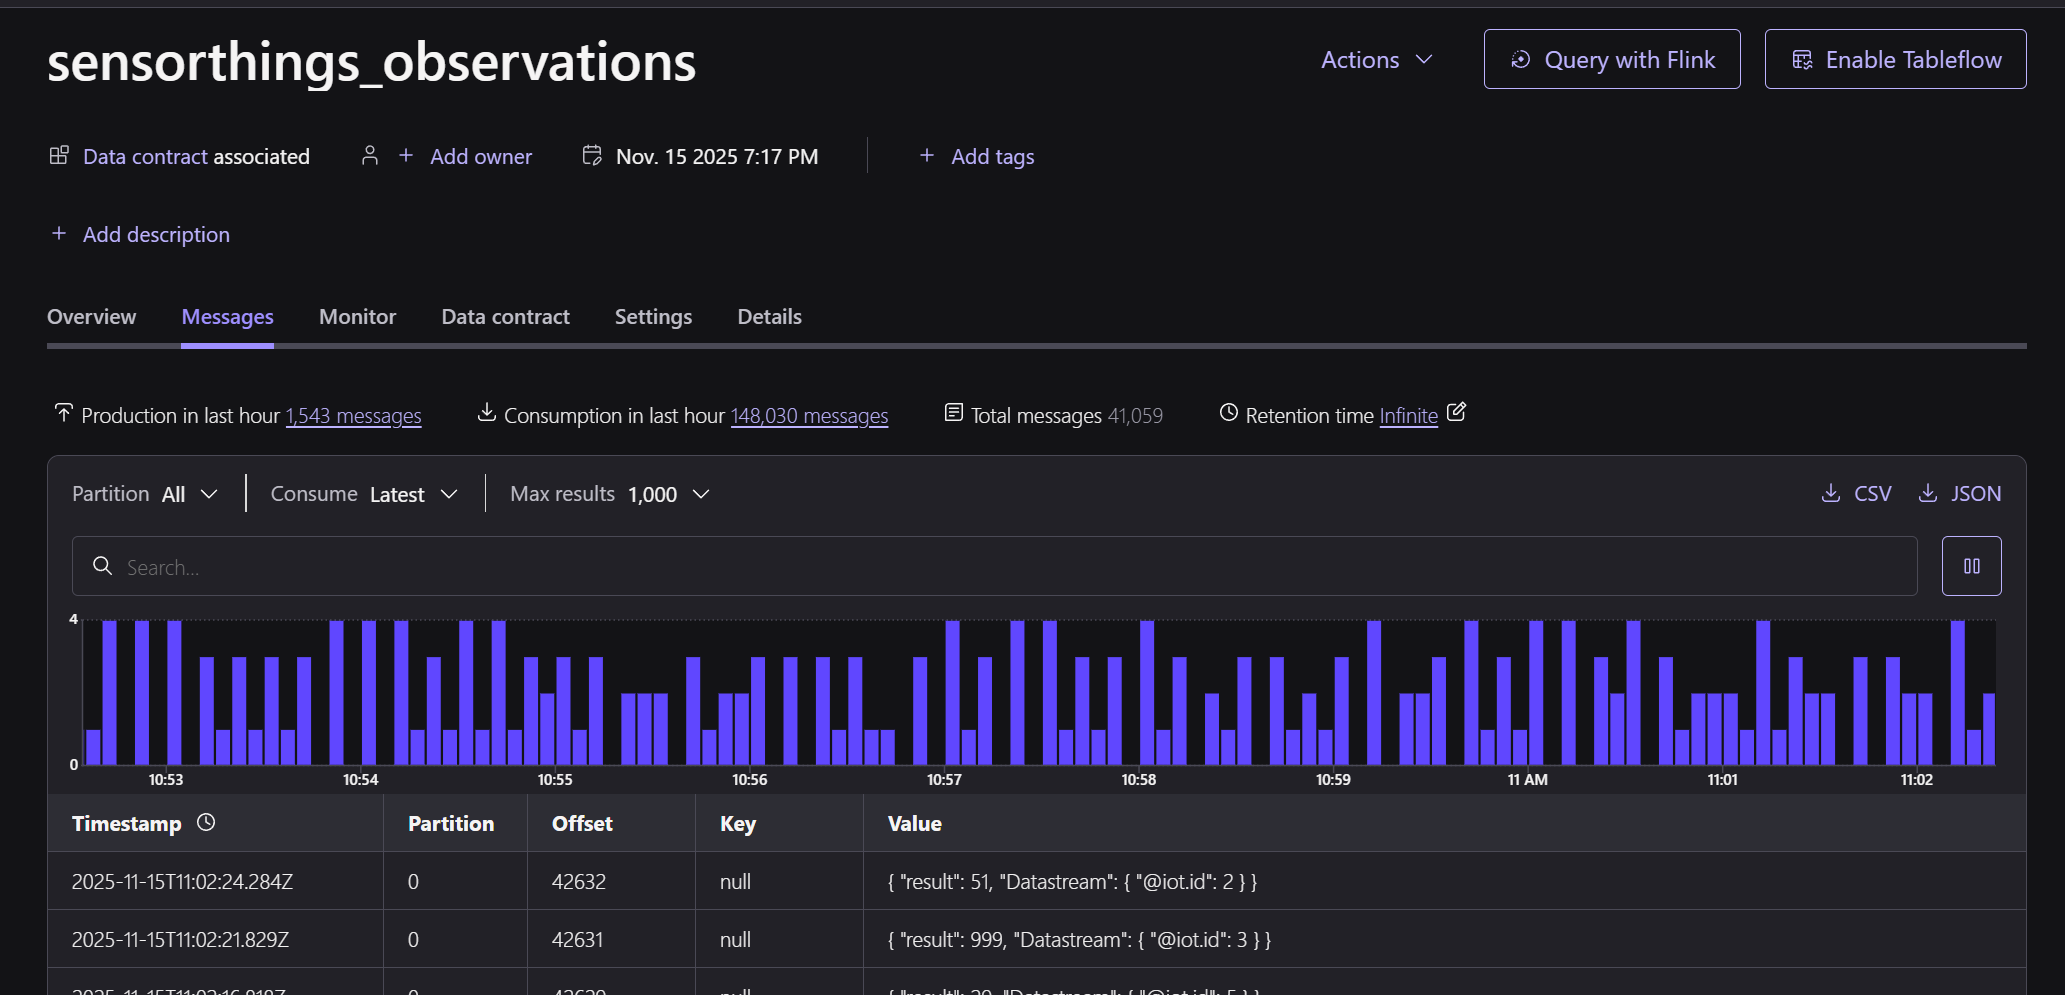Download messages as JSON
2065x995 pixels.
tap(1959, 494)
